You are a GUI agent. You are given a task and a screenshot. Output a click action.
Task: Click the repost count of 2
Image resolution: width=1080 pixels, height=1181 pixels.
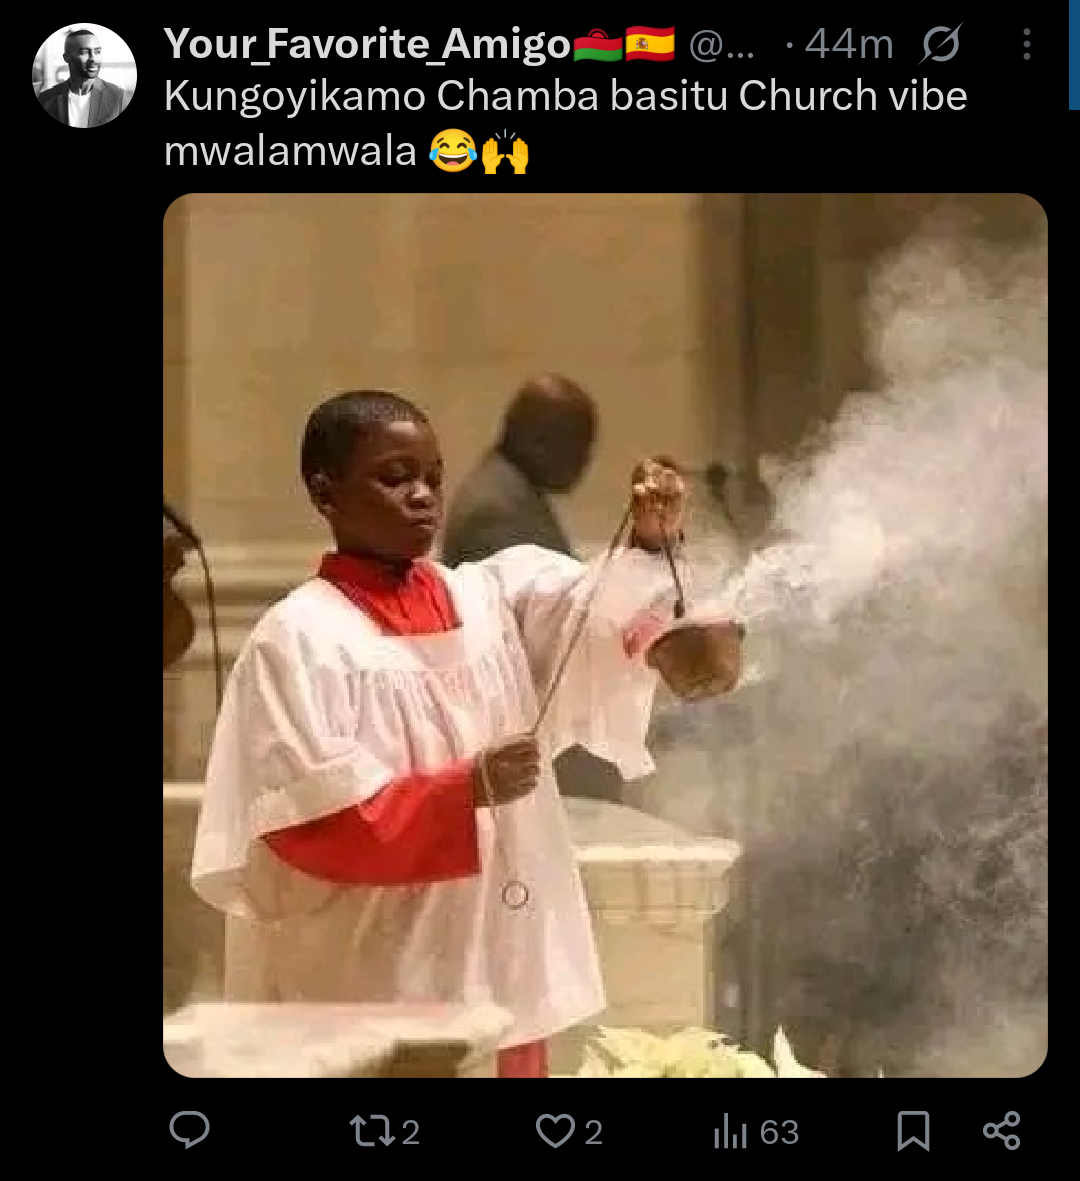coord(410,1132)
